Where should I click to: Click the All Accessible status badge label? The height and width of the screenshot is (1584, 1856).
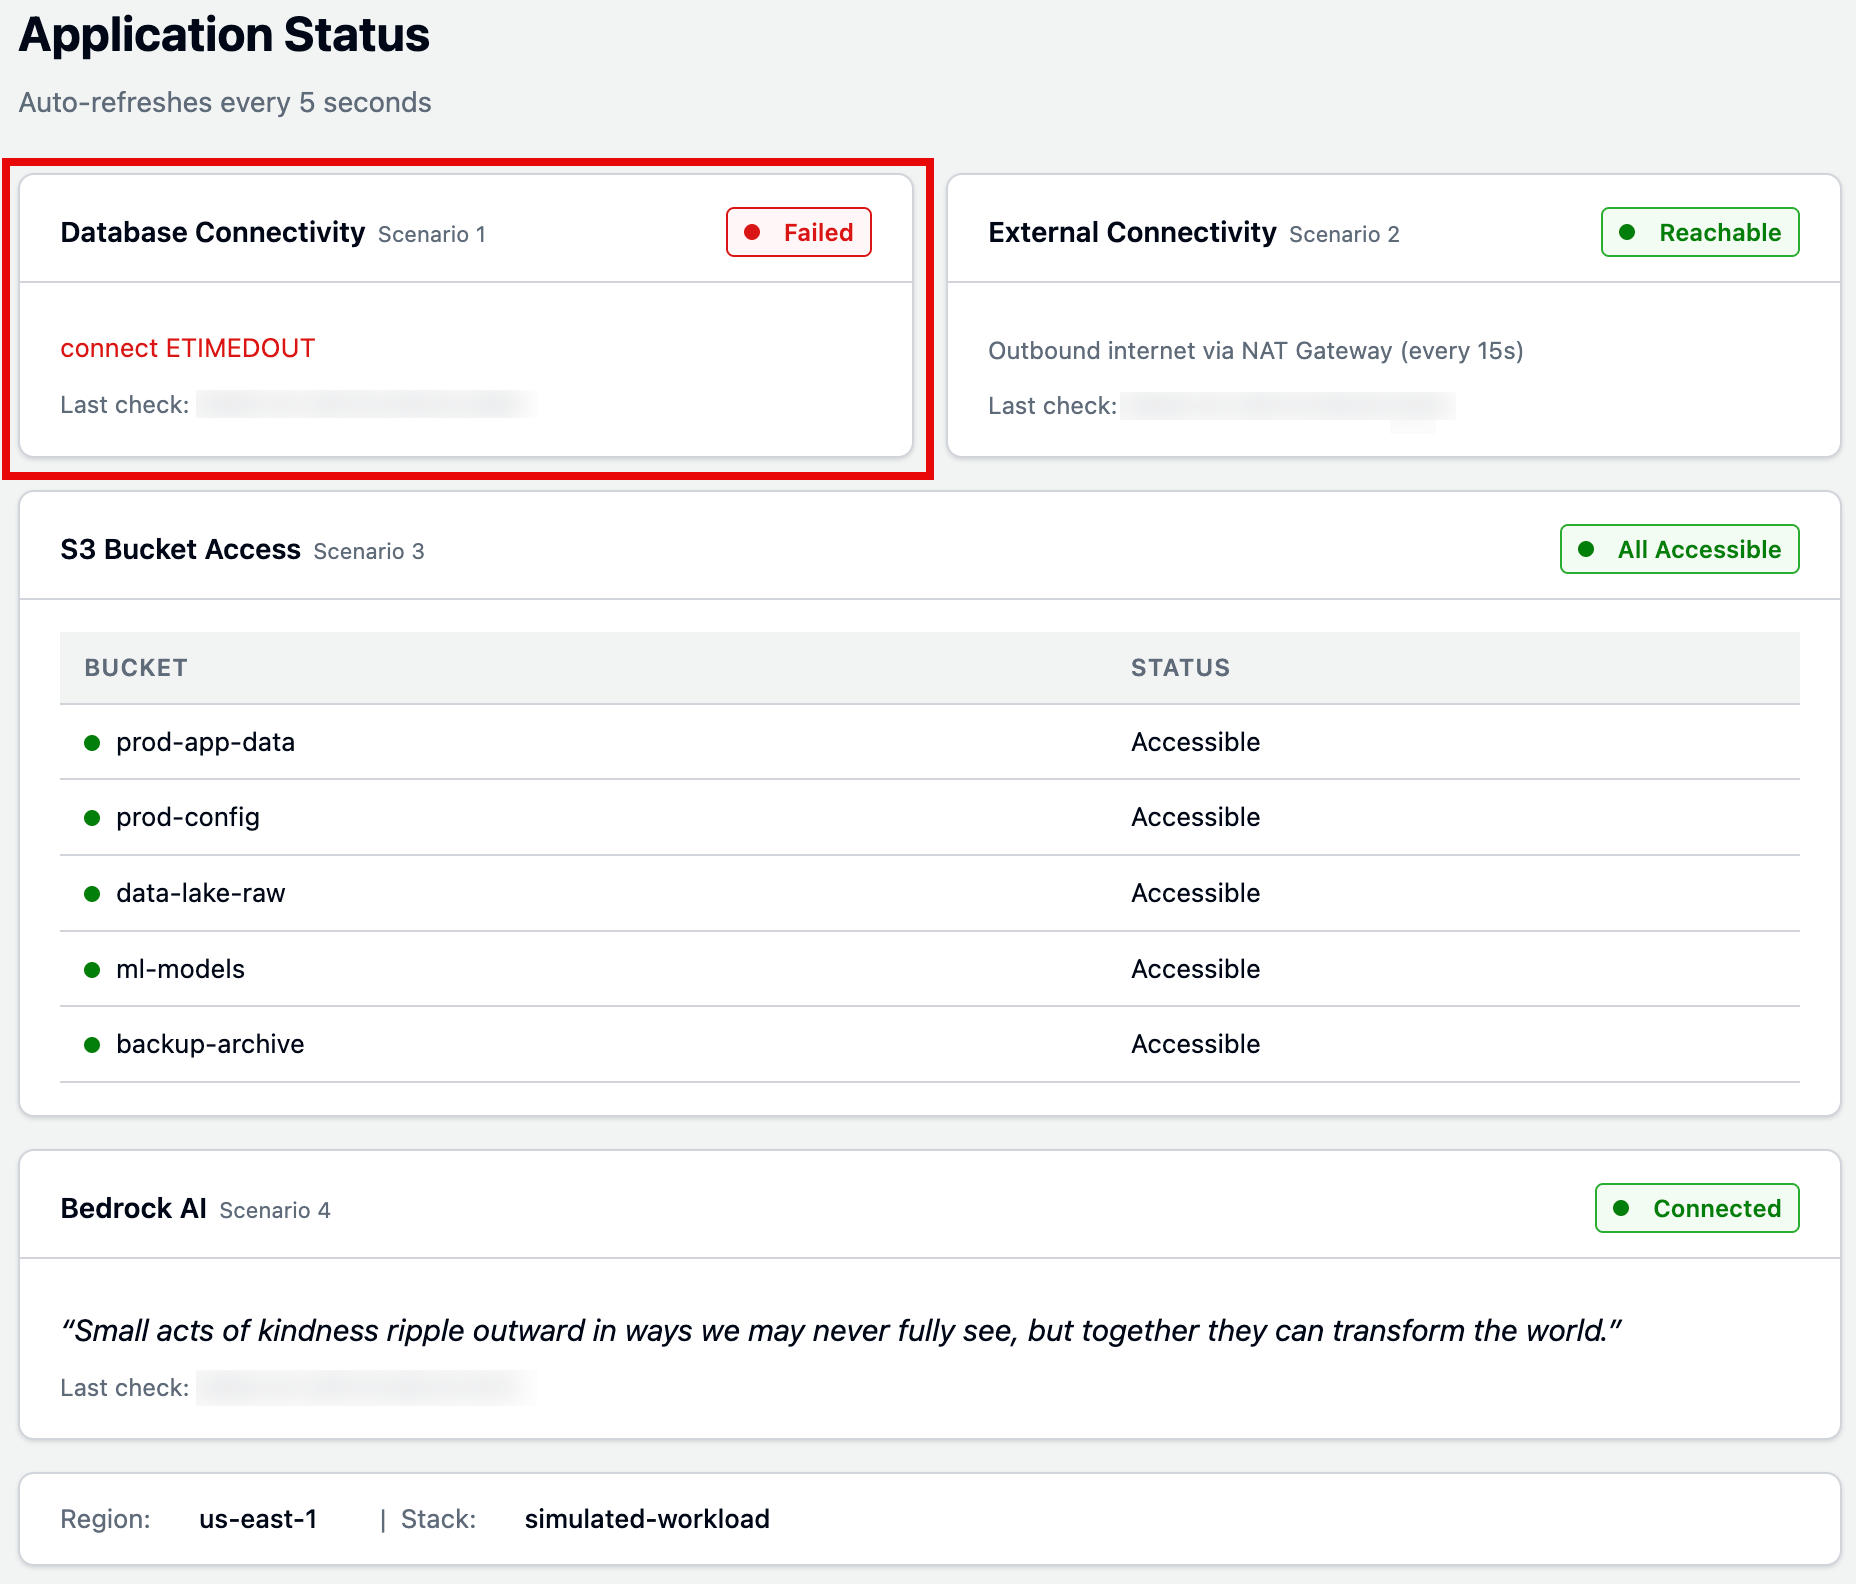[x=1699, y=549]
